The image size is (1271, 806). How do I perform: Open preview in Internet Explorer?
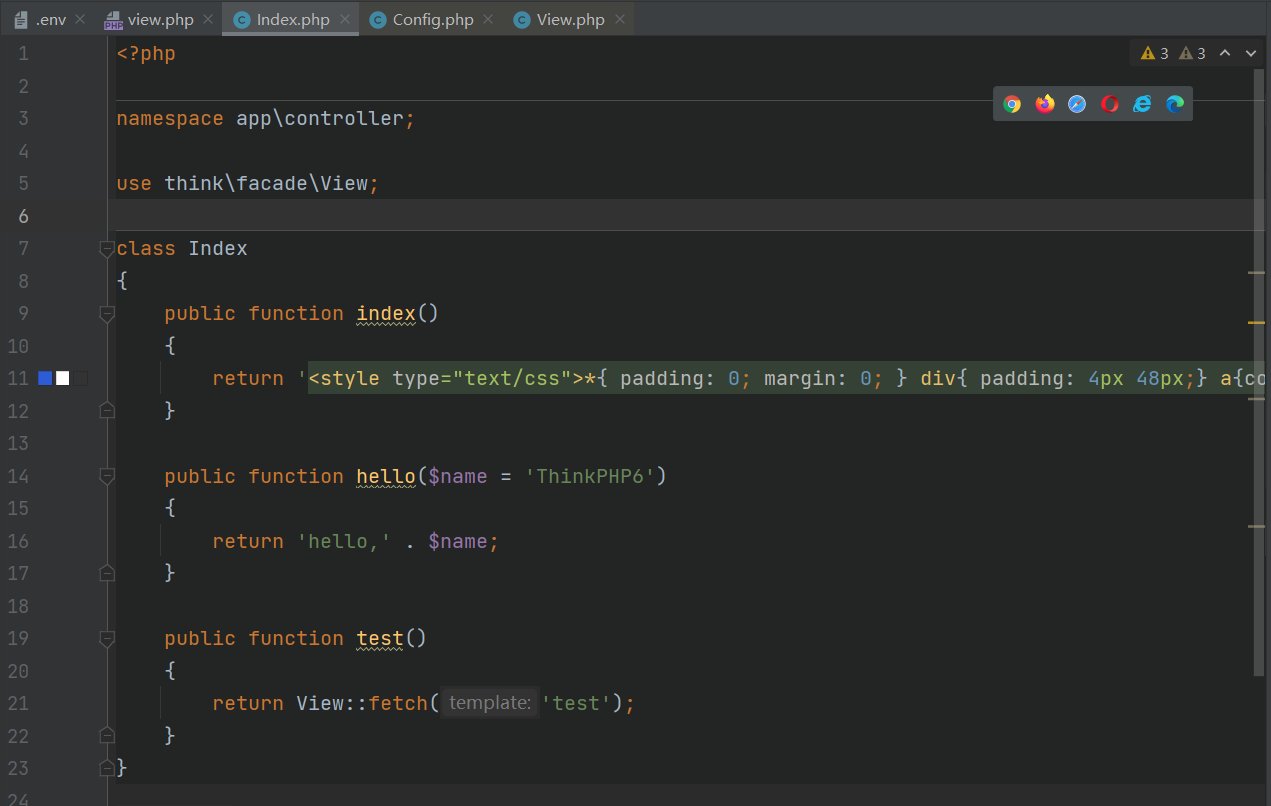[x=1142, y=104]
